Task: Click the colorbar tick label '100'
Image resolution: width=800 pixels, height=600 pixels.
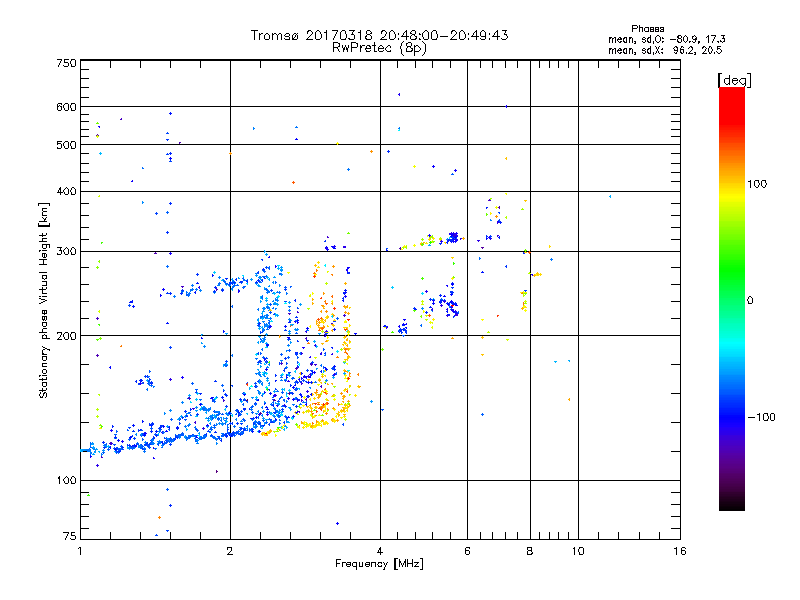Action: [x=757, y=184]
